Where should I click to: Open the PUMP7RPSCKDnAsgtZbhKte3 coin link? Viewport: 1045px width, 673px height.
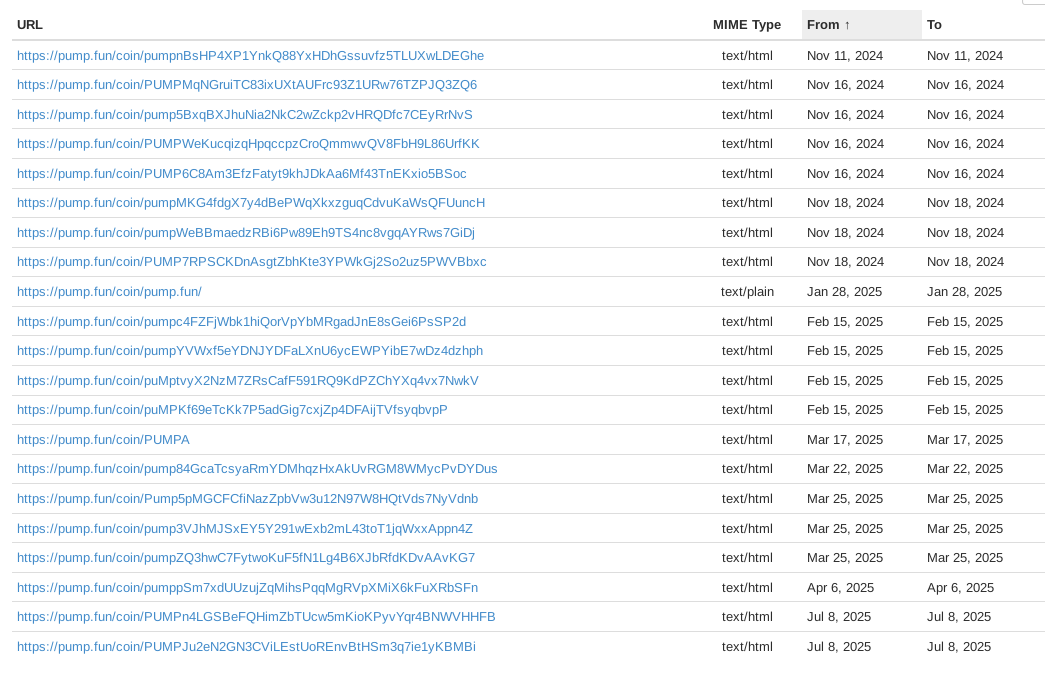252,262
